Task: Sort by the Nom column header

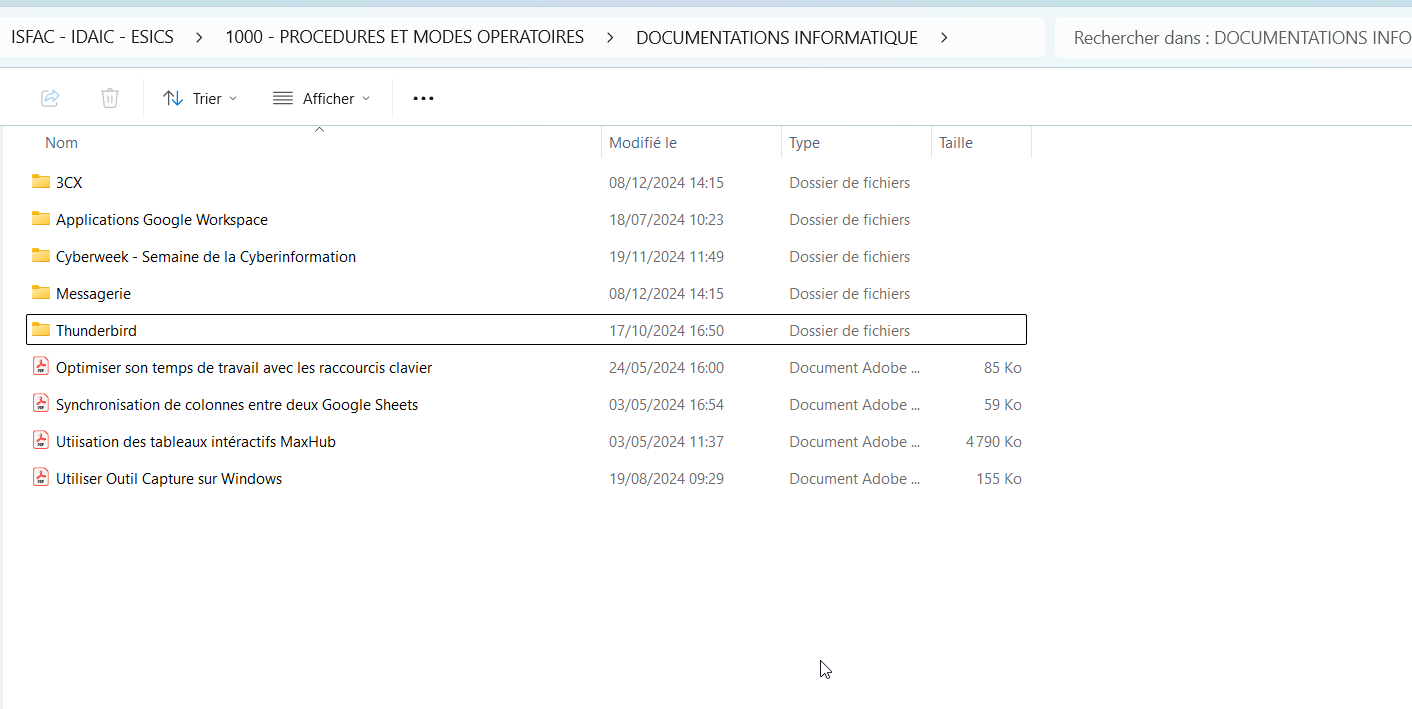Action: pyautogui.click(x=61, y=143)
